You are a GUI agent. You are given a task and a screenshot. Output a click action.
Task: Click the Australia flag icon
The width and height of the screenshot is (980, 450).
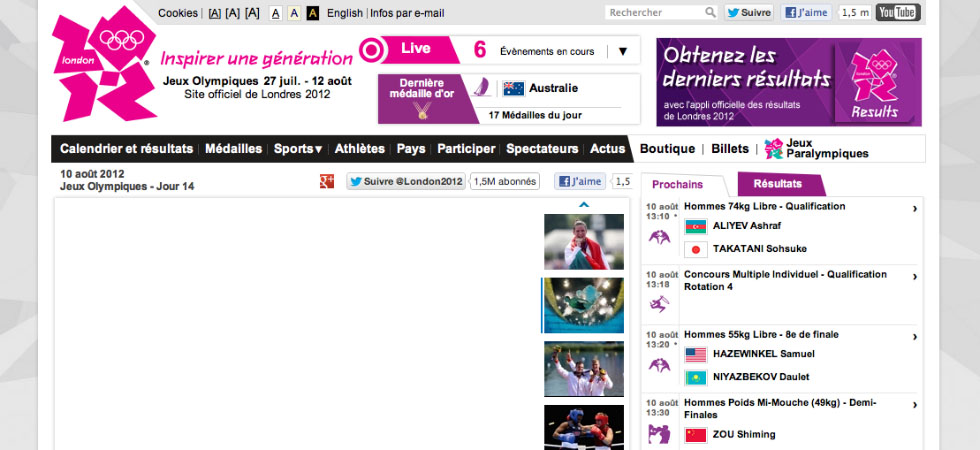coord(514,88)
